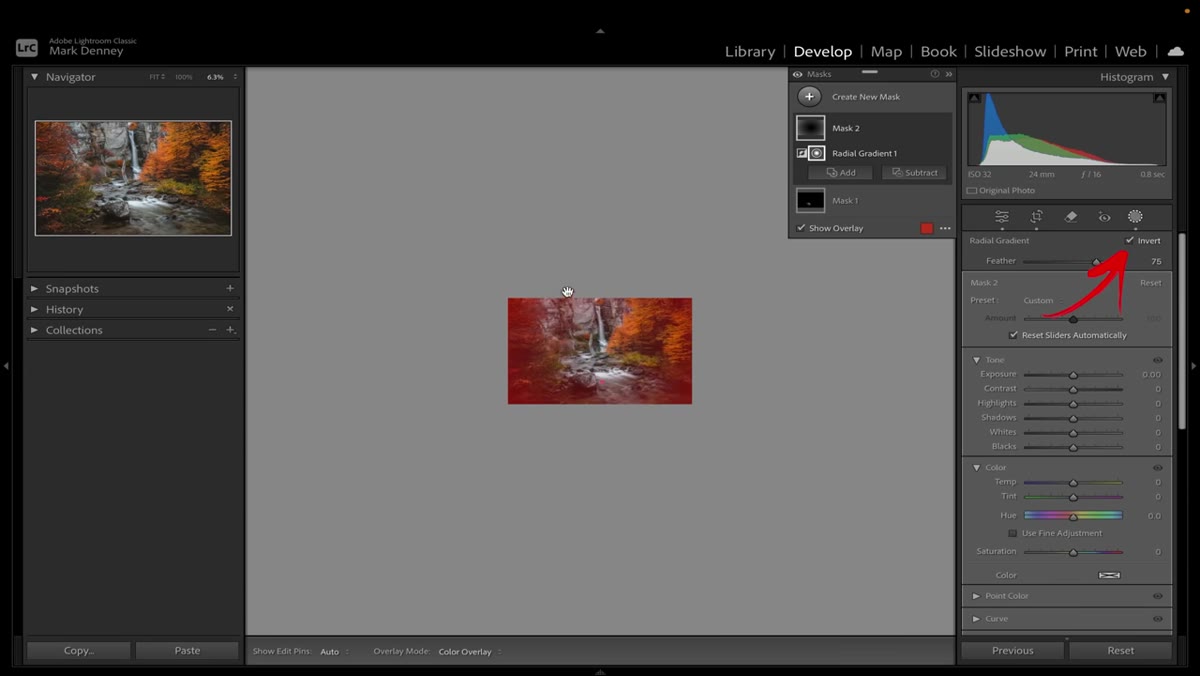Image resolution: width=1200 pixels, height=676 pixels.
Task: Click the invert icon beside Radial Gradient 1
Action: tap(802, 153)
